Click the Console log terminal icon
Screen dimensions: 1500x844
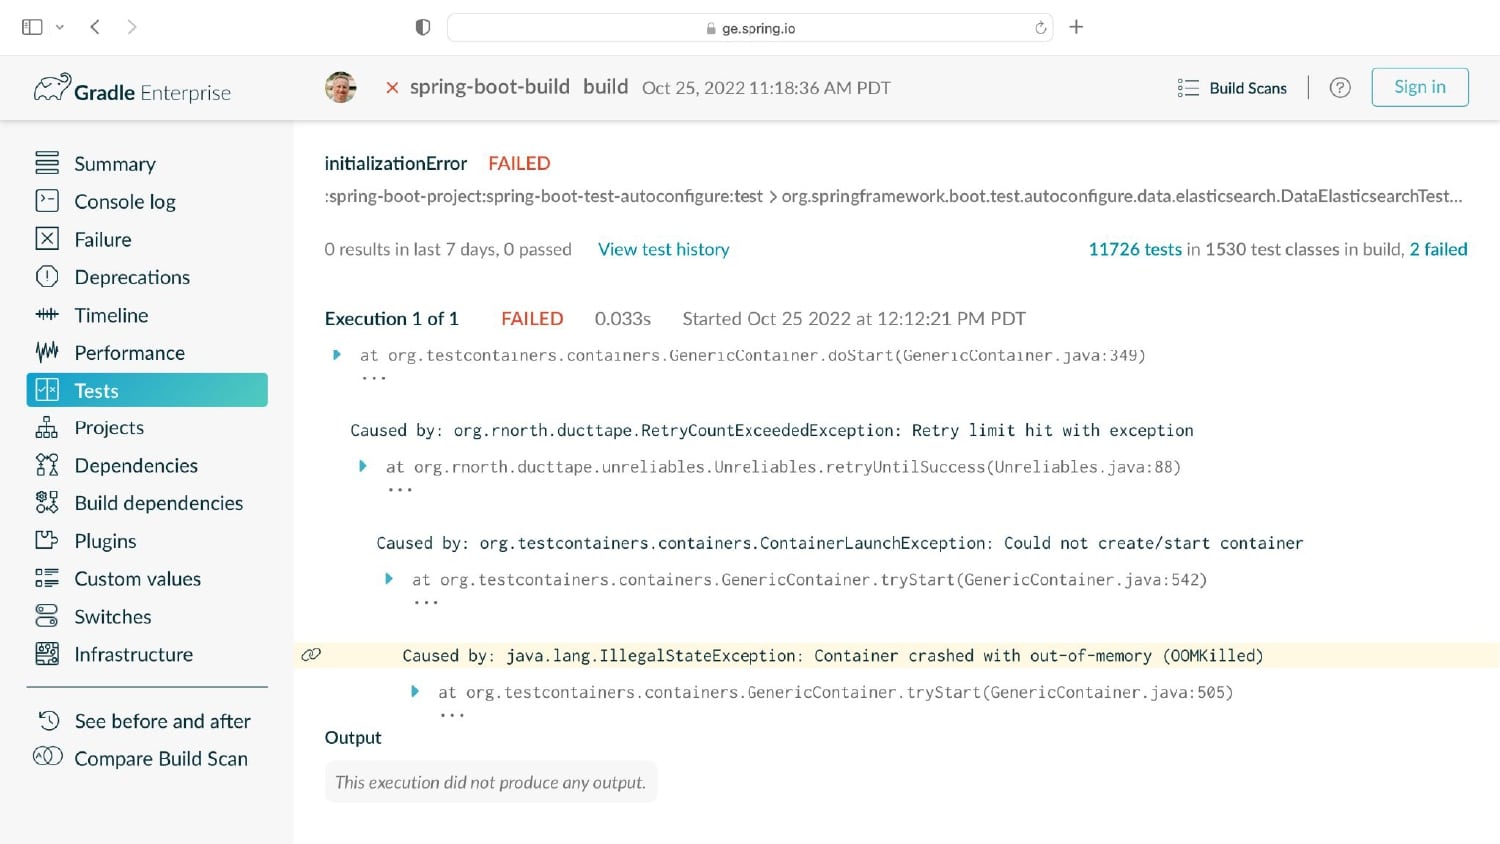click(x=47, y=201)
